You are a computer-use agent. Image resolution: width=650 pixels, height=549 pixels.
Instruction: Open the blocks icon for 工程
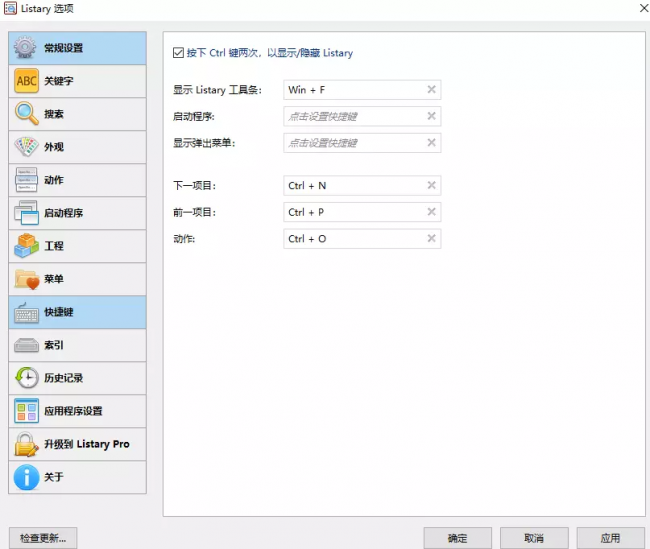27,245
